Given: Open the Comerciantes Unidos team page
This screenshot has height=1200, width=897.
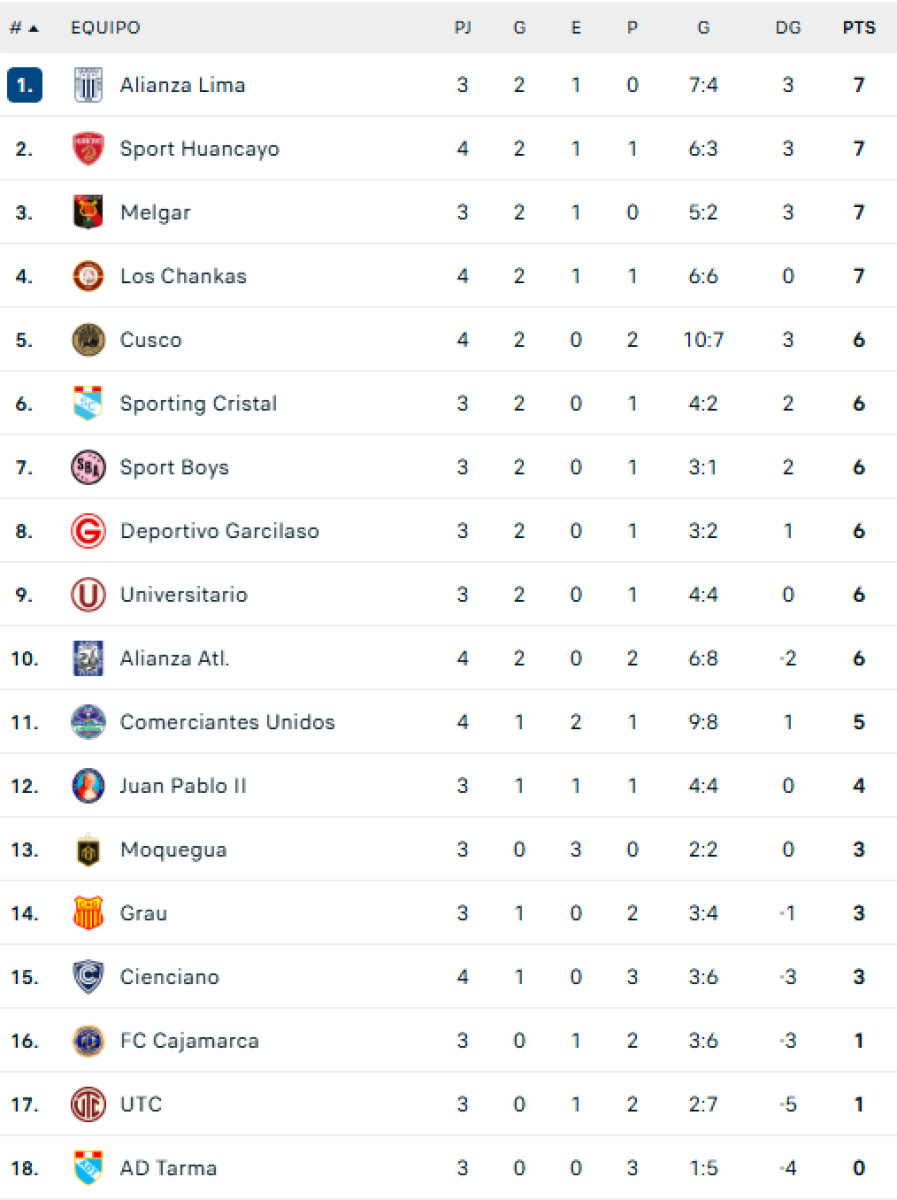Looking at the screenshot, I should pyautogui.click(x=228, y=722).
